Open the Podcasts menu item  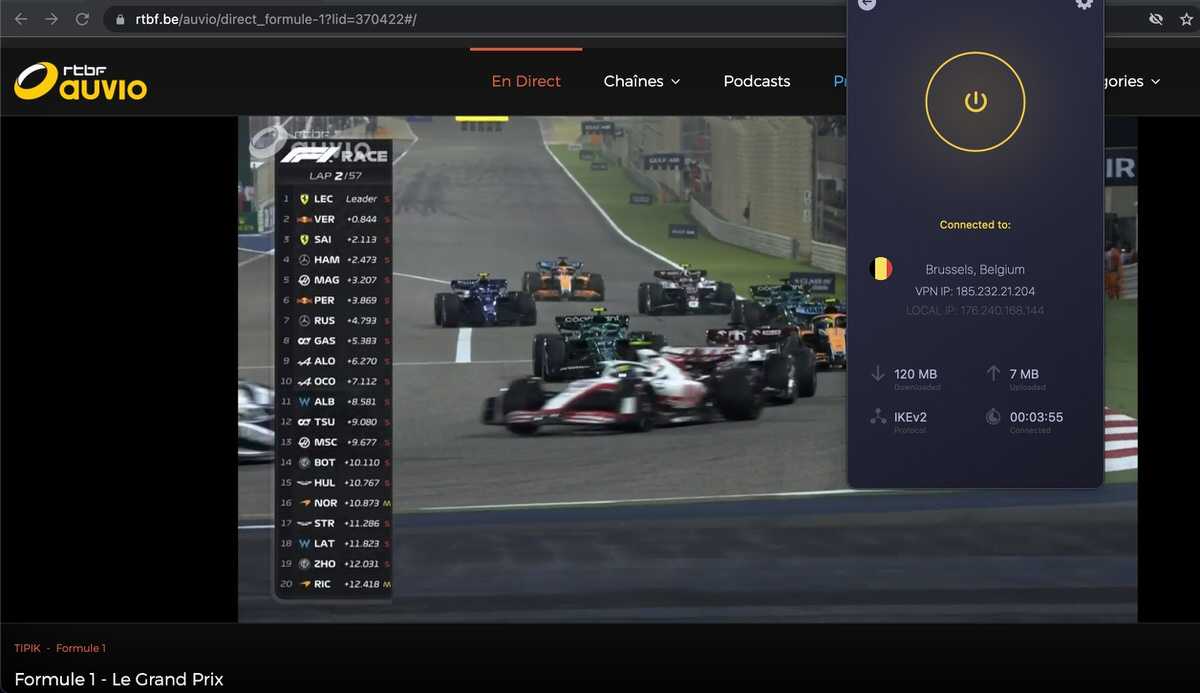pyautogui.click(x=757, y=81)
